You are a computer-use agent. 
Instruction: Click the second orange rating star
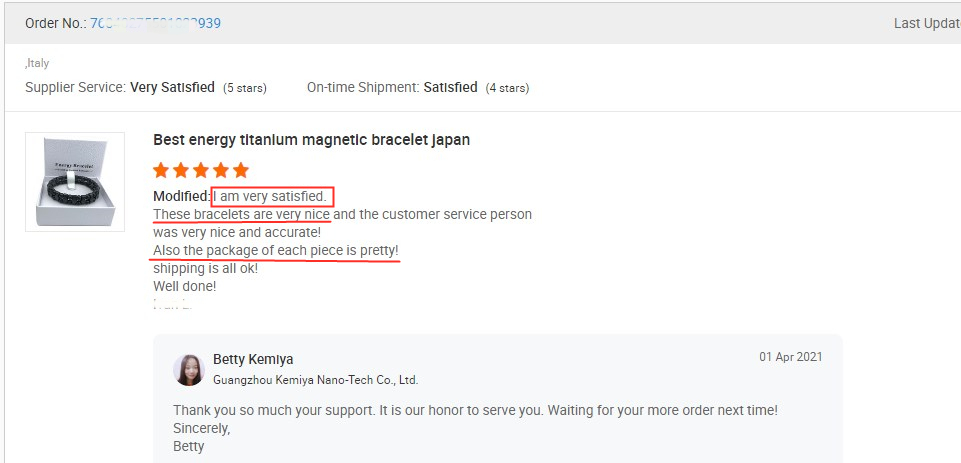181,170
